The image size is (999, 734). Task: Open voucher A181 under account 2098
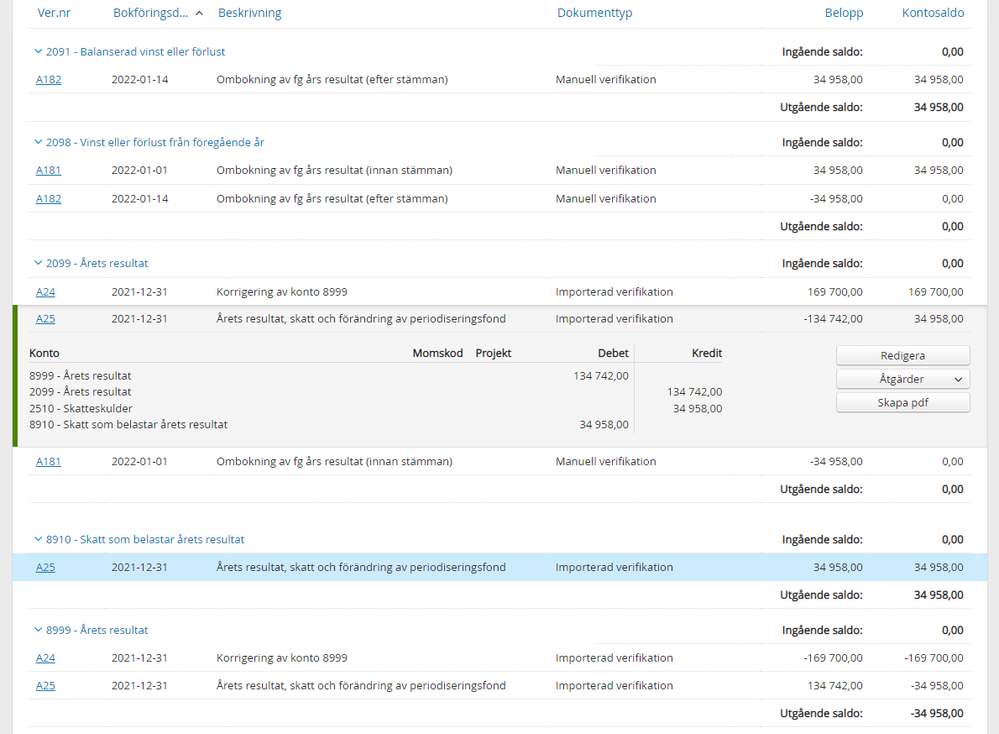[x=48, y=171]
